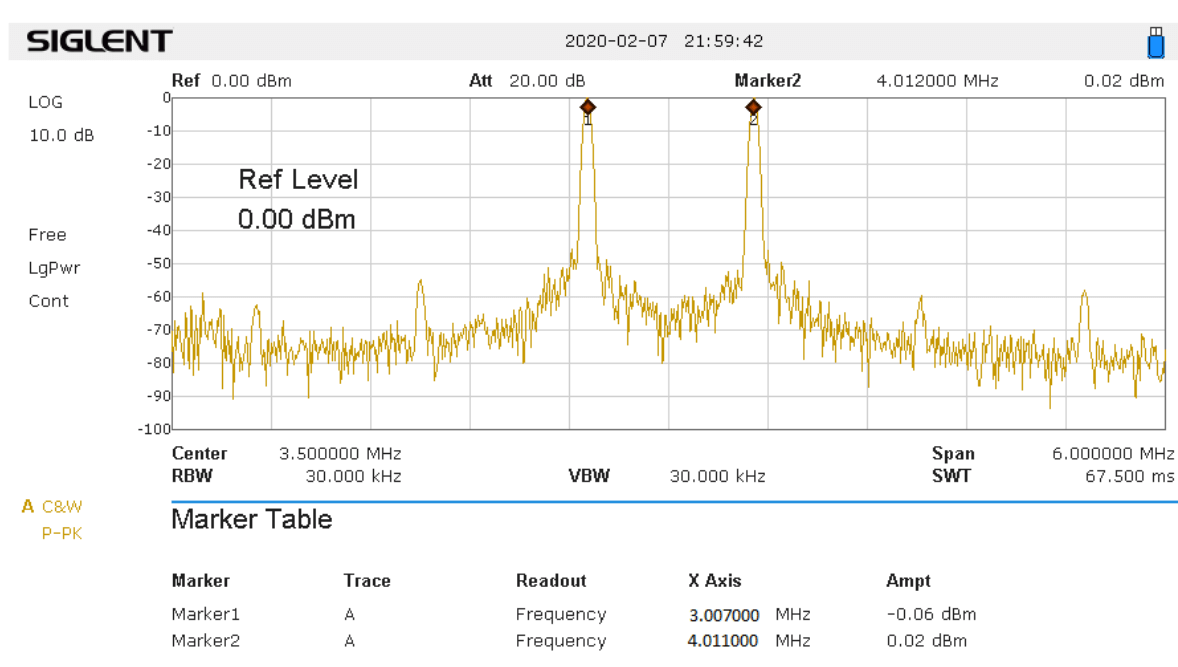This screenshot has height=667, width=1178.
Task: Click the LOG scale type indicator
Action: 45,102
